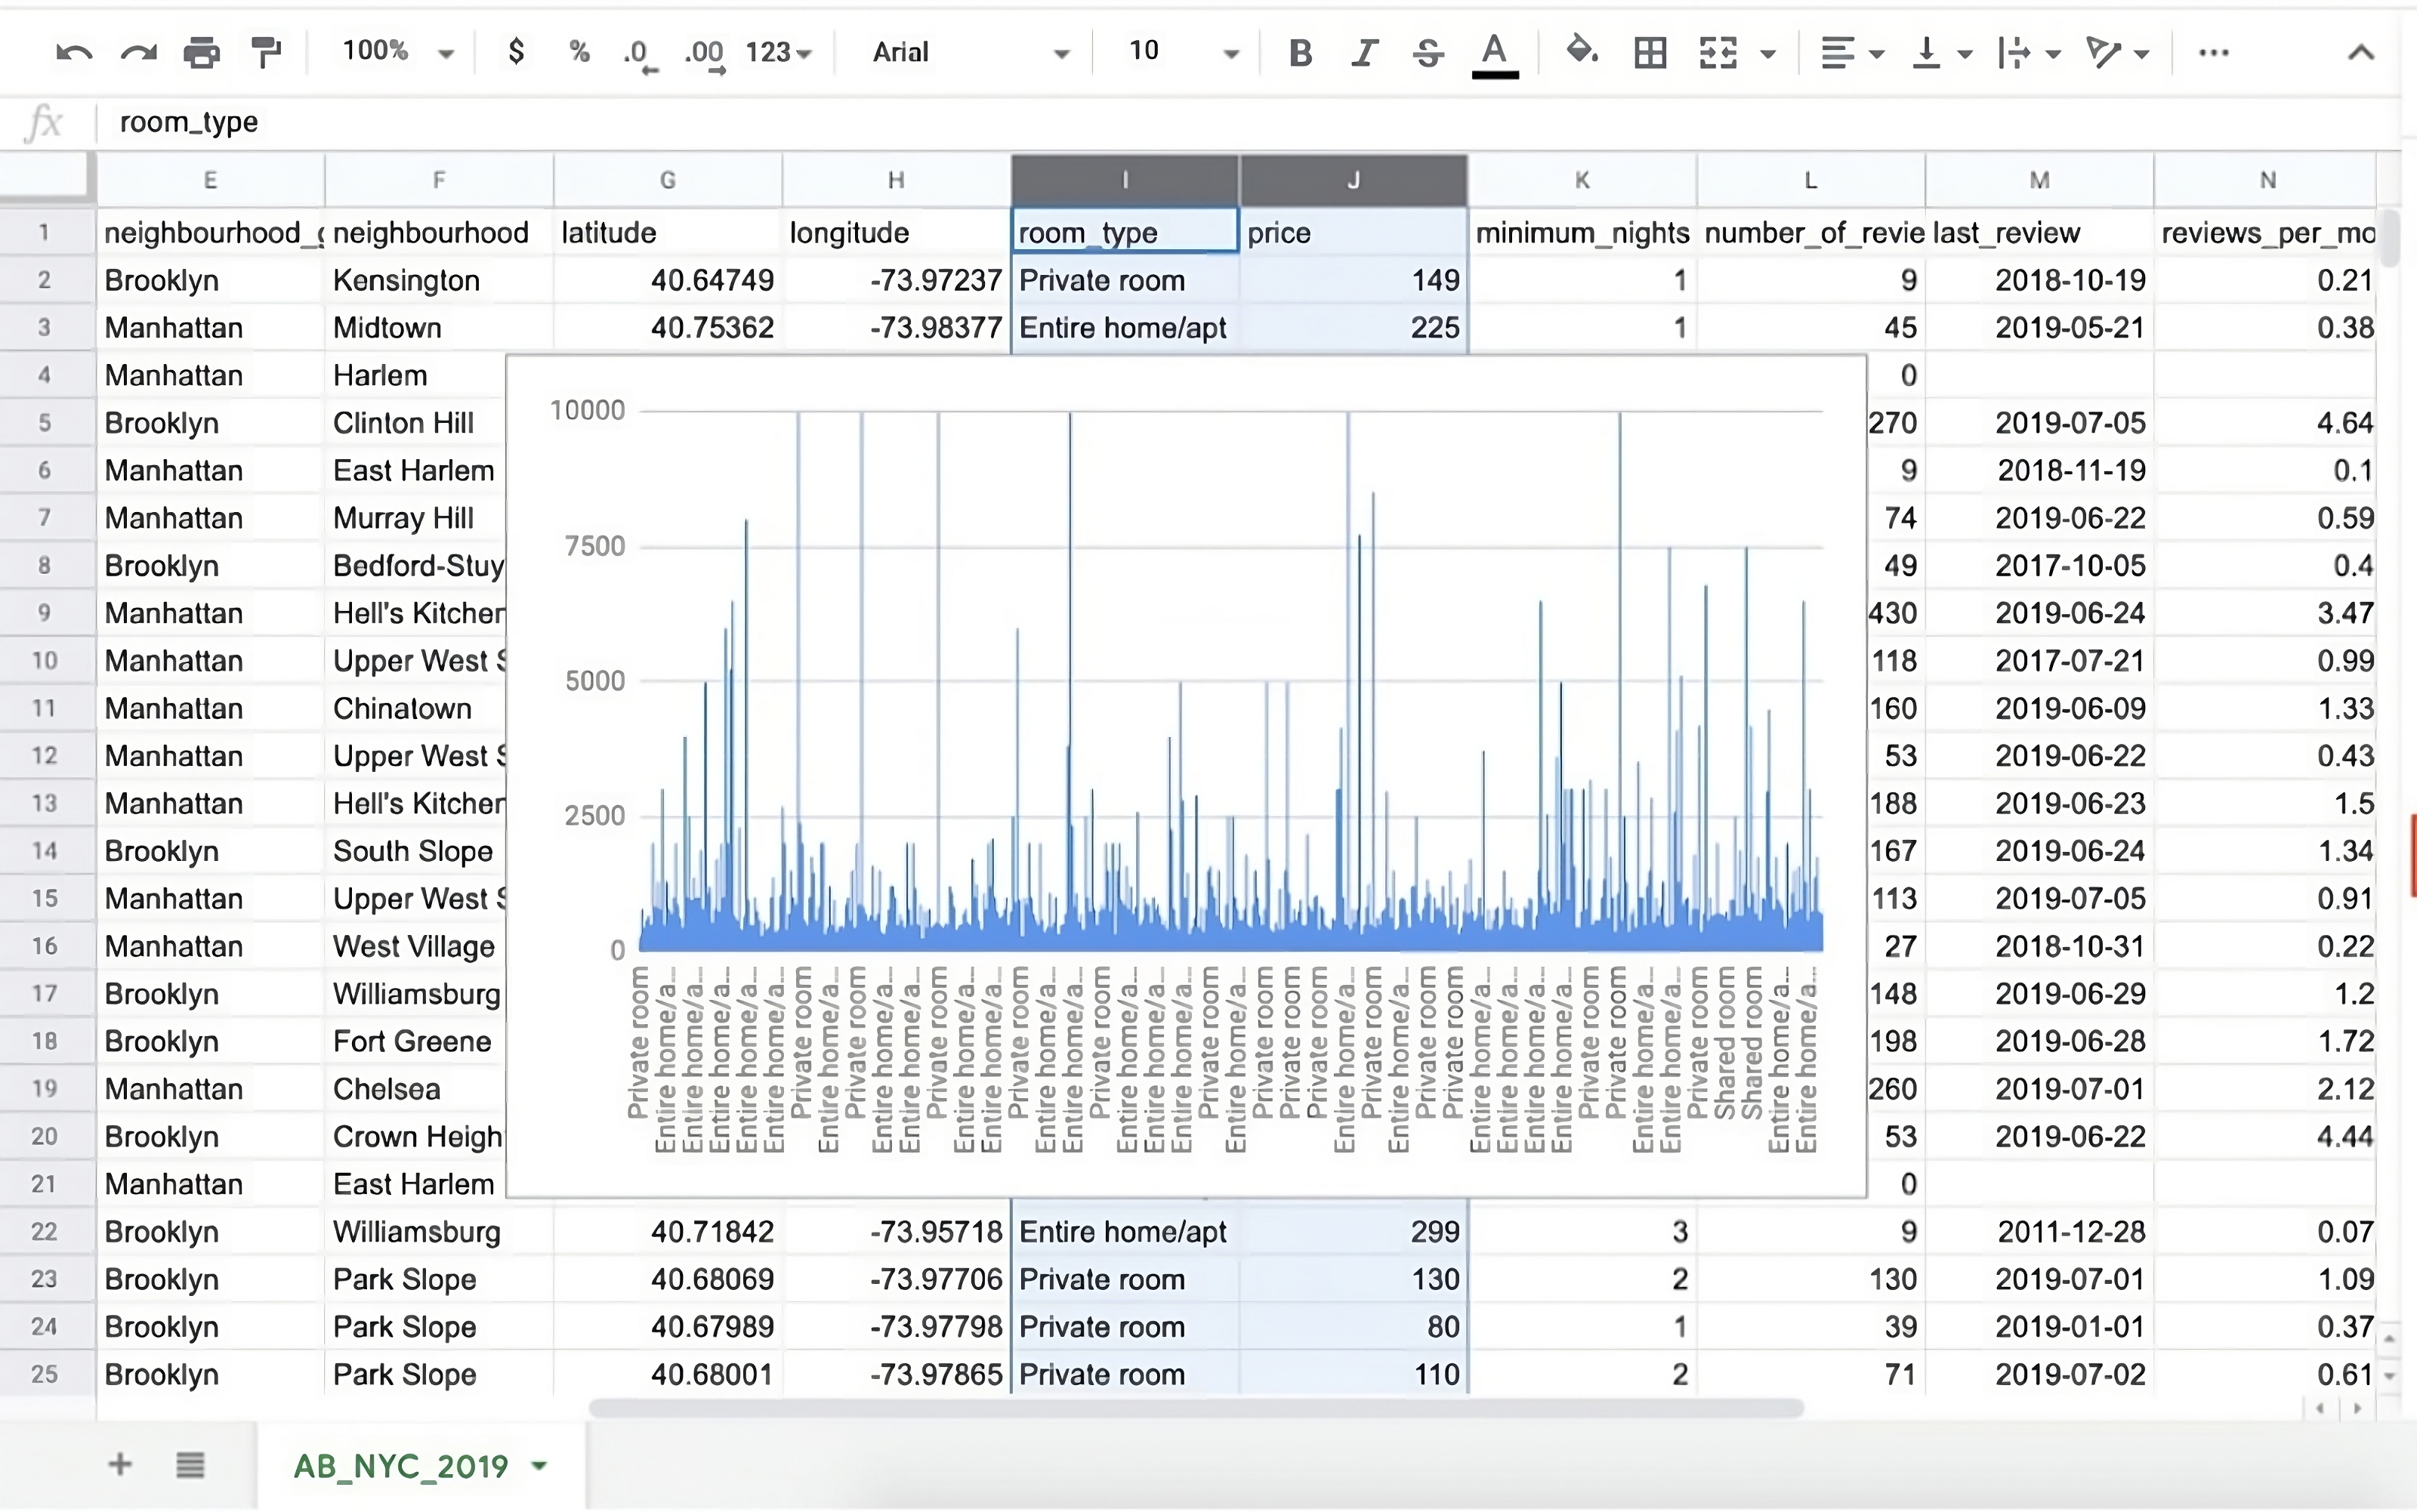This screenshot has height=1512, width=2417.
Task: Open the borders grid icon
Action: point(1650,52)
